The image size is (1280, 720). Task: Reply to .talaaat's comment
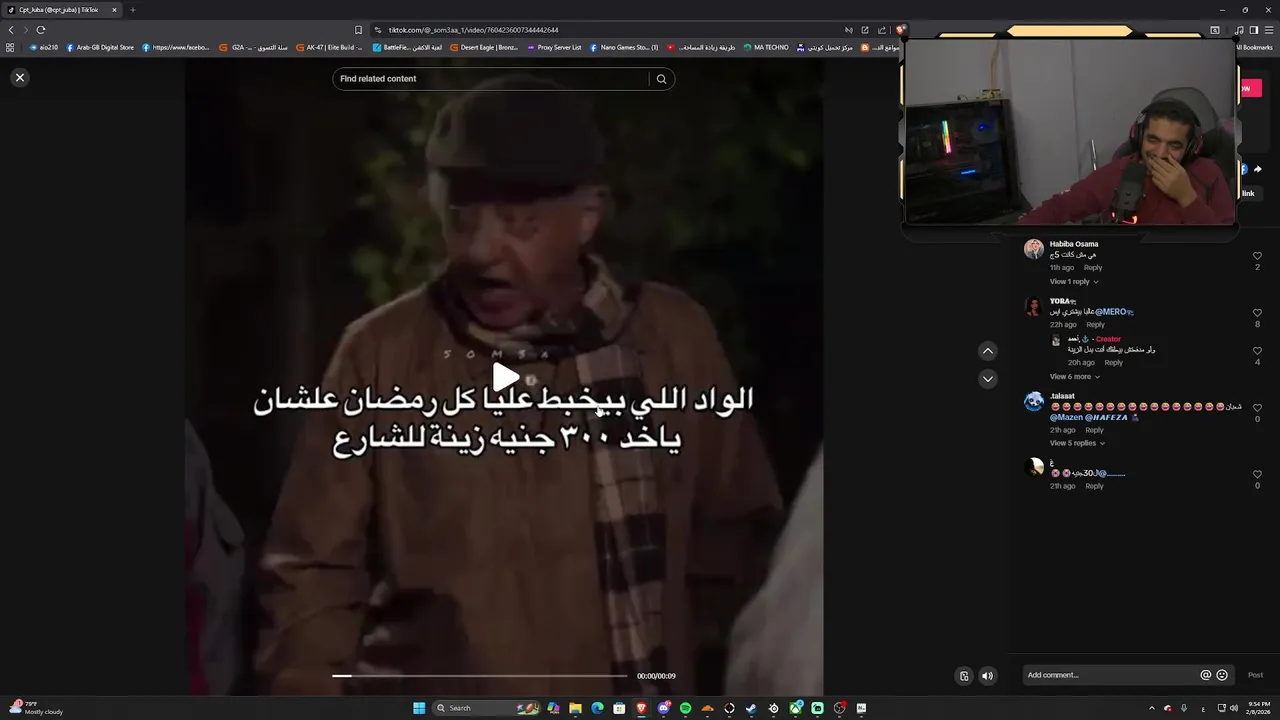(1094, 430)
